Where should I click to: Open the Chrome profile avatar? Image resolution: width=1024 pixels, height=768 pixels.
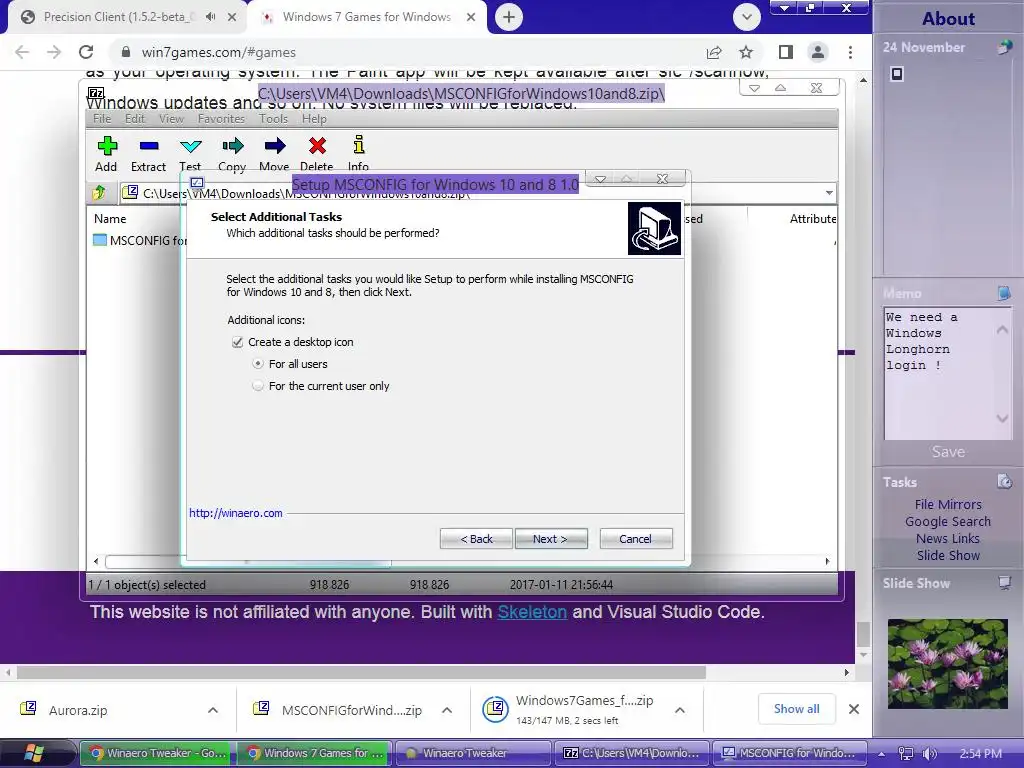click(x=818, y=52)
